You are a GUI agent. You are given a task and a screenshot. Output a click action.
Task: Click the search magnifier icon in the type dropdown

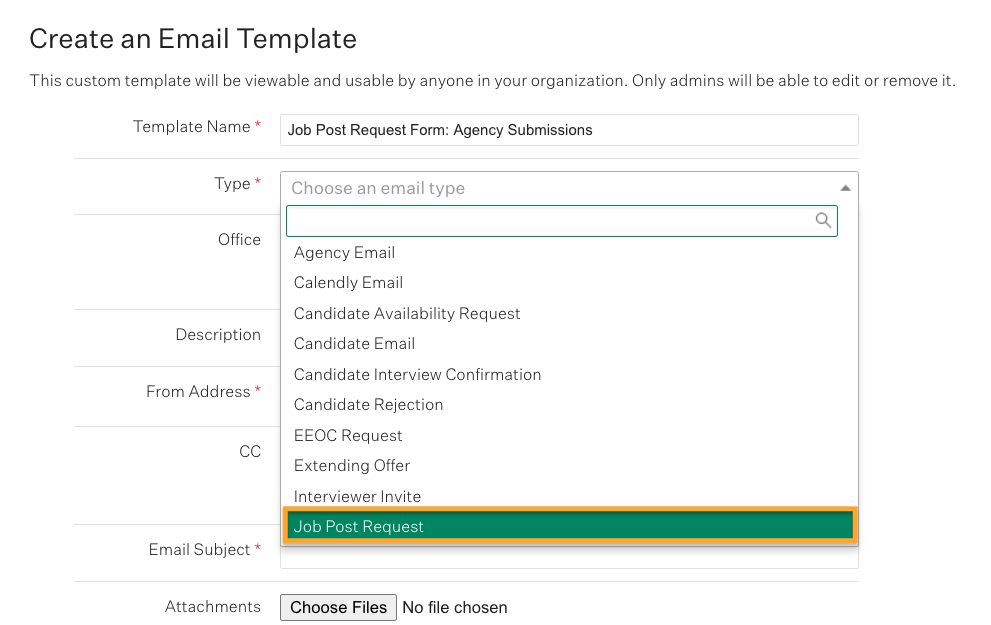pos(823,220)
